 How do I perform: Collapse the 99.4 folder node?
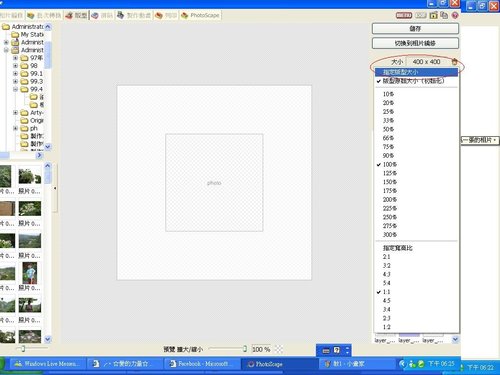coord(15,89)
